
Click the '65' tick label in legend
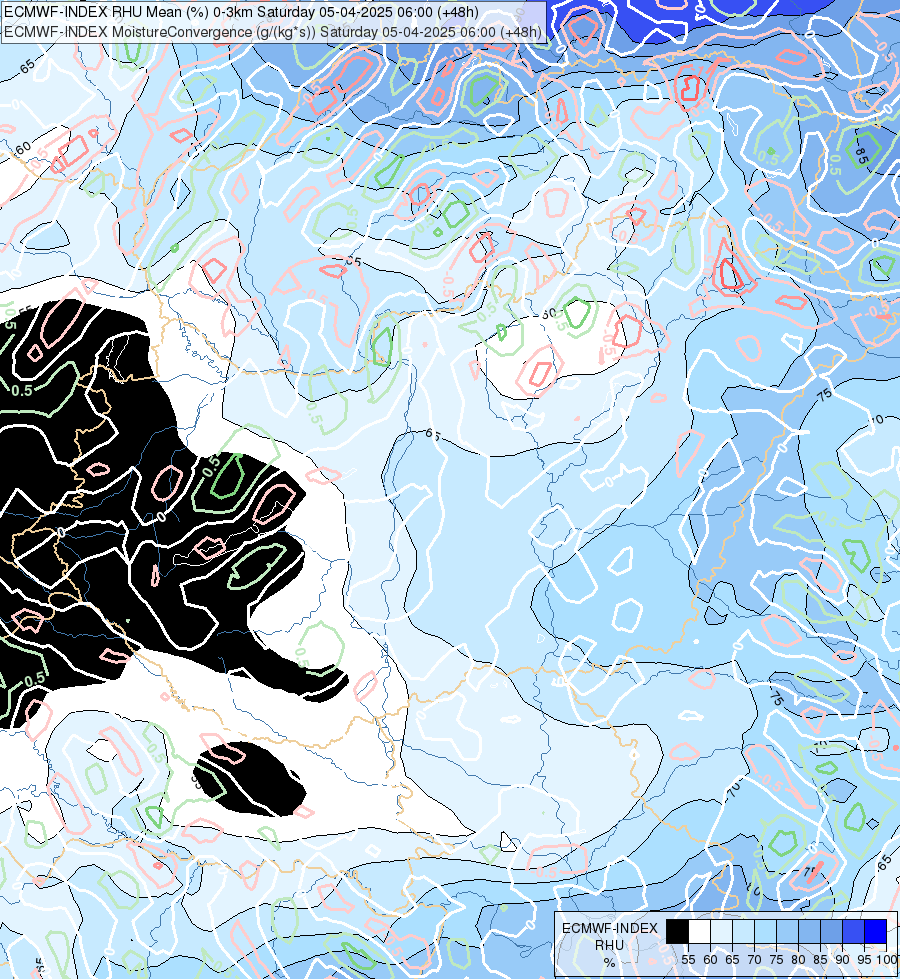click(733, 960)
